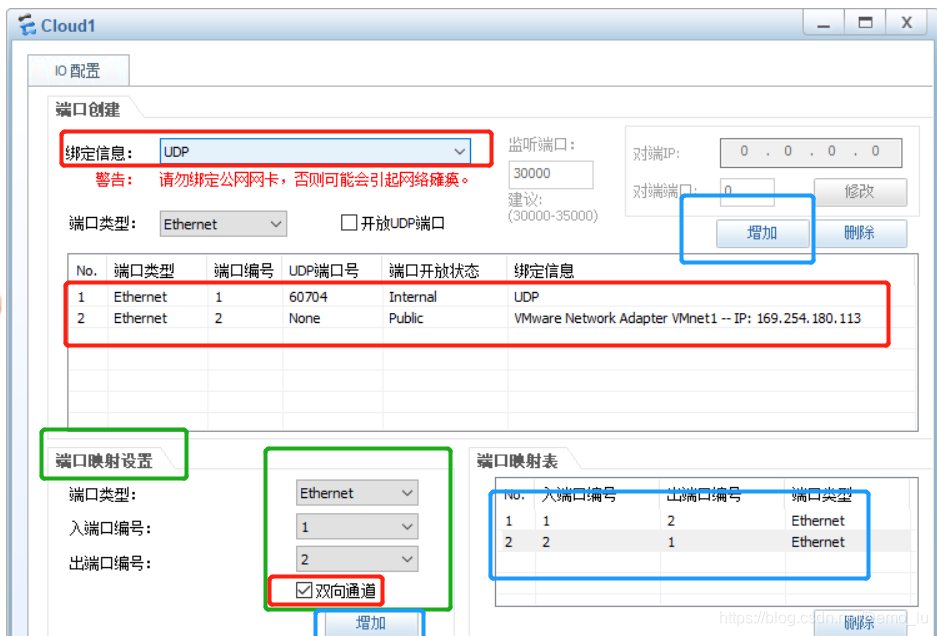Open the IO 配置 tab
Screen dimensions: 937x636
coord(78,71)
